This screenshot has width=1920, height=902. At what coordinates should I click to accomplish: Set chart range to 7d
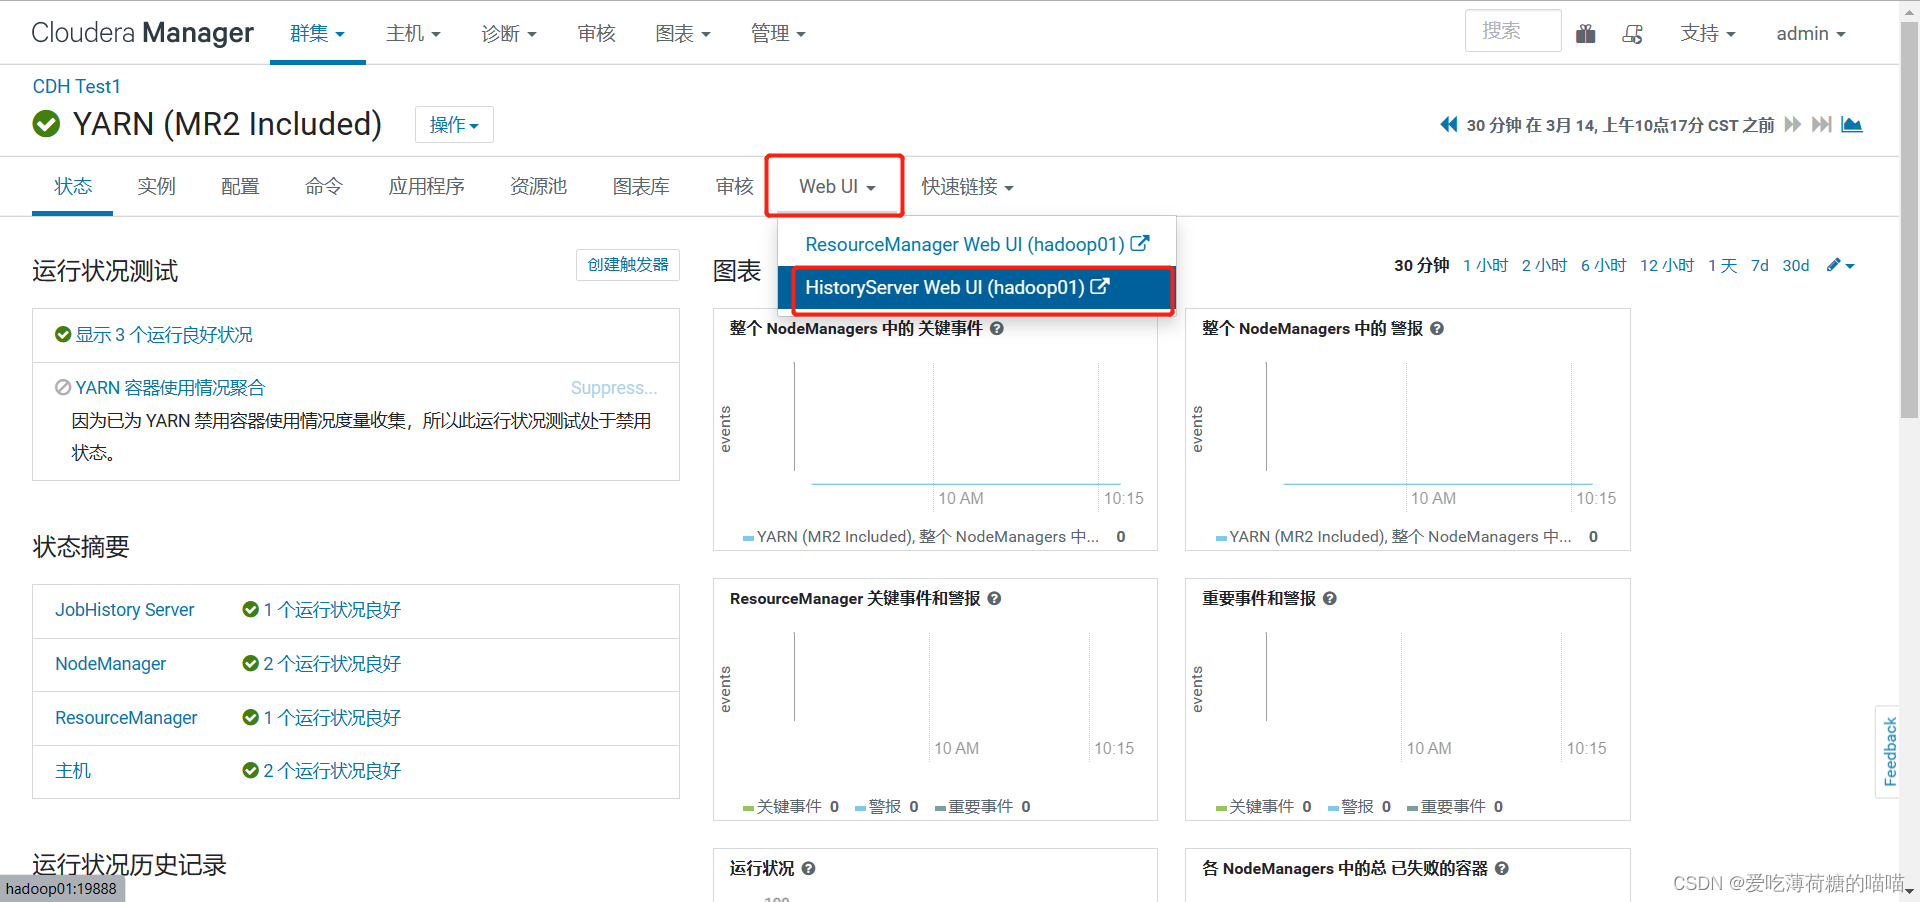(1760, 265)
